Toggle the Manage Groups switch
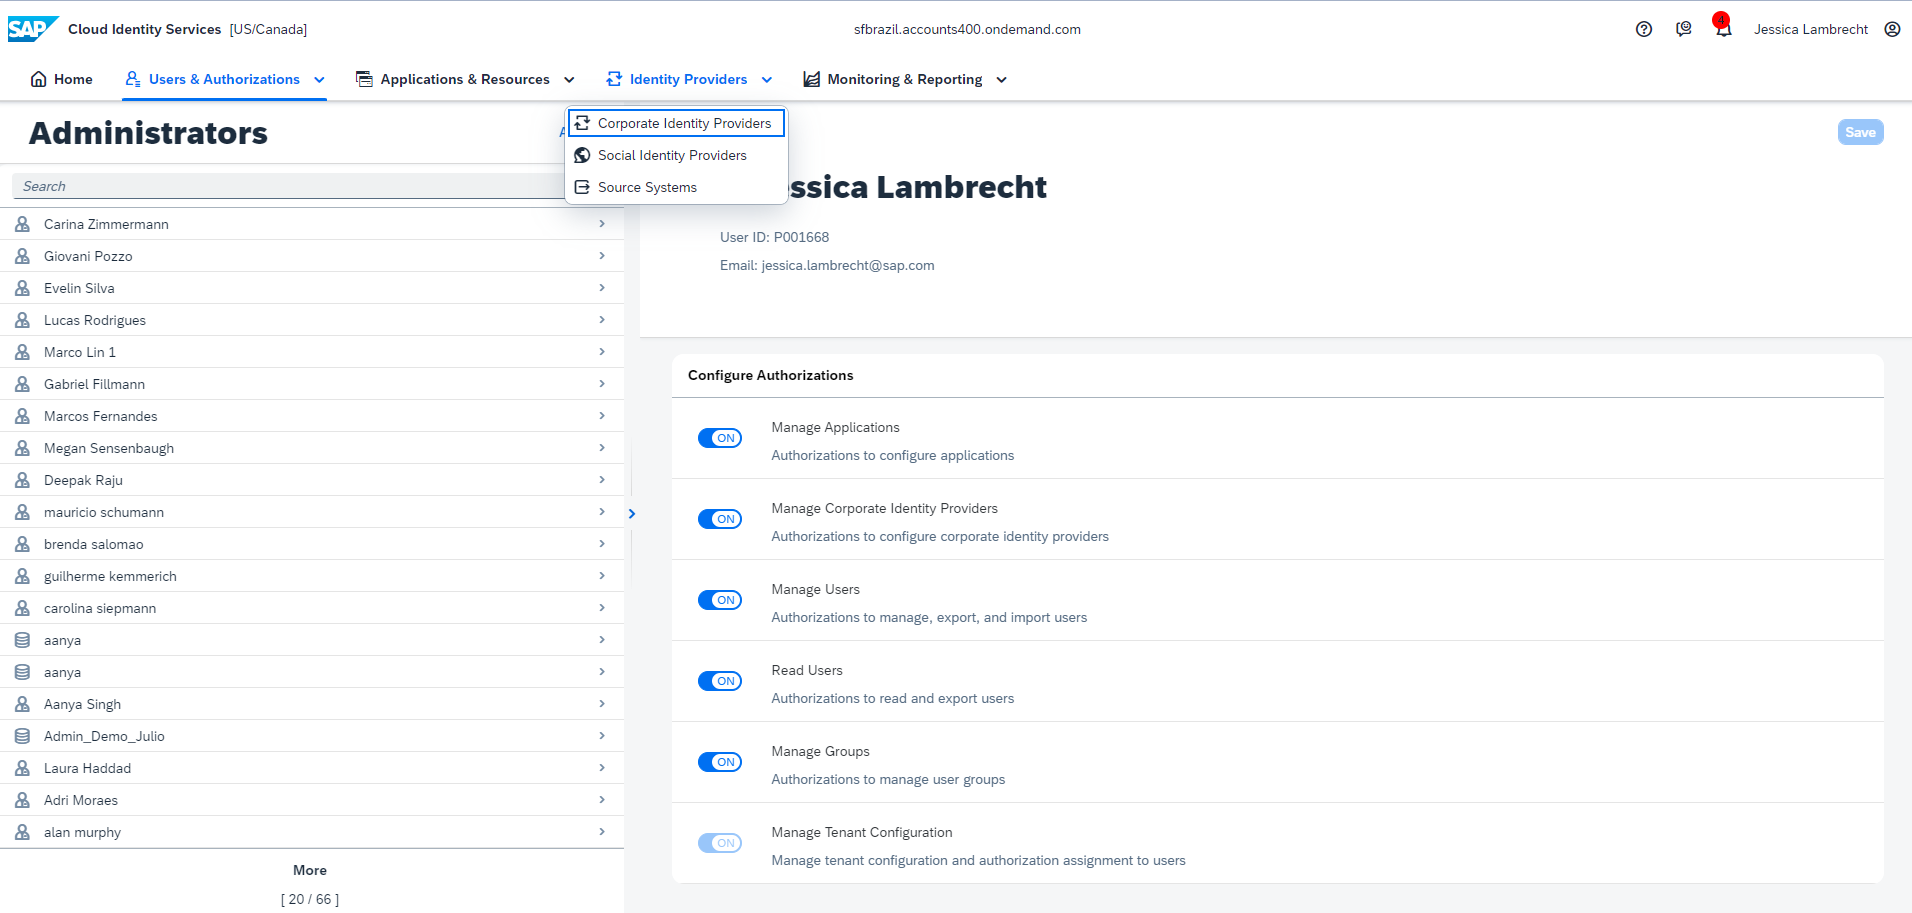Image resolution: width=1912 pixels, height=913 pixels. click(720, 762)
